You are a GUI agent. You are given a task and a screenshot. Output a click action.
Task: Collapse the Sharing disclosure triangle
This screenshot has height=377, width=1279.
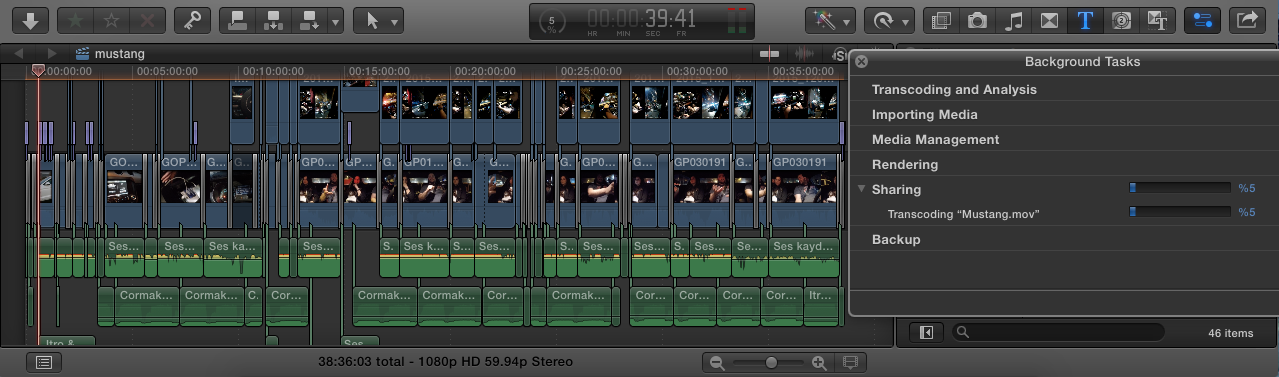[862, 189]
